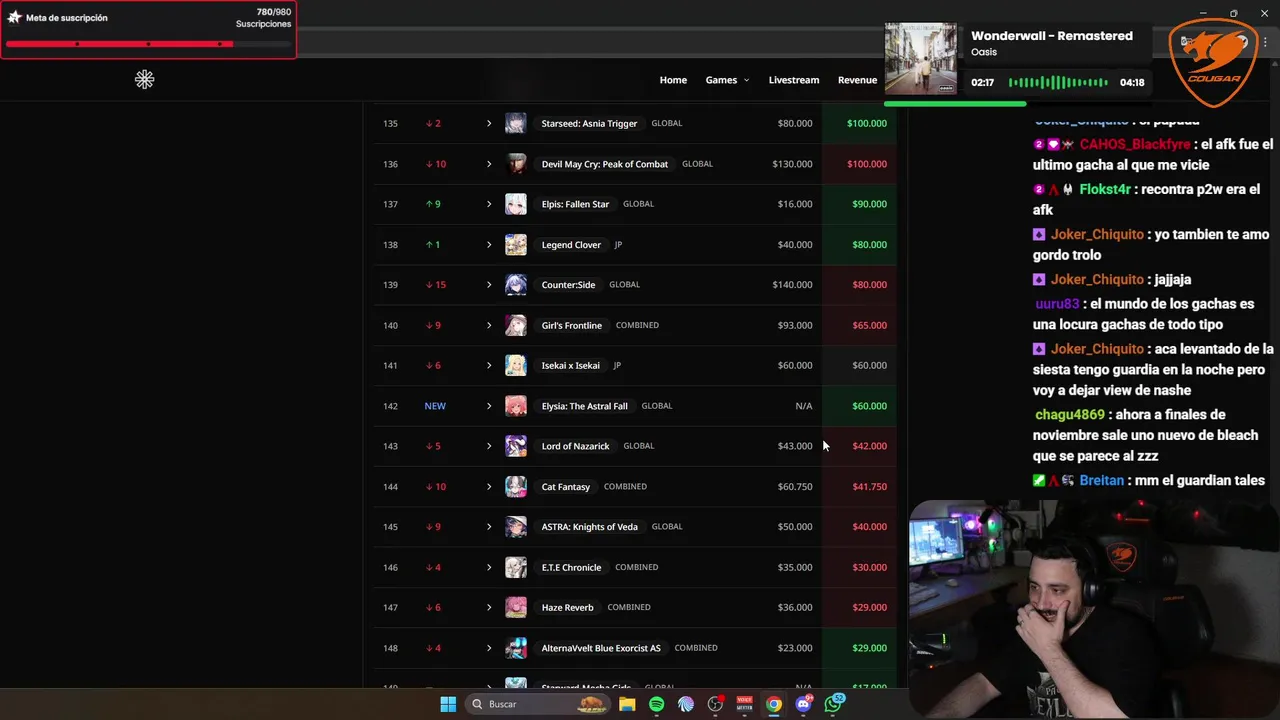
Task: Open the Elysia: The Astral Fall title
Action: pos(584,406)
